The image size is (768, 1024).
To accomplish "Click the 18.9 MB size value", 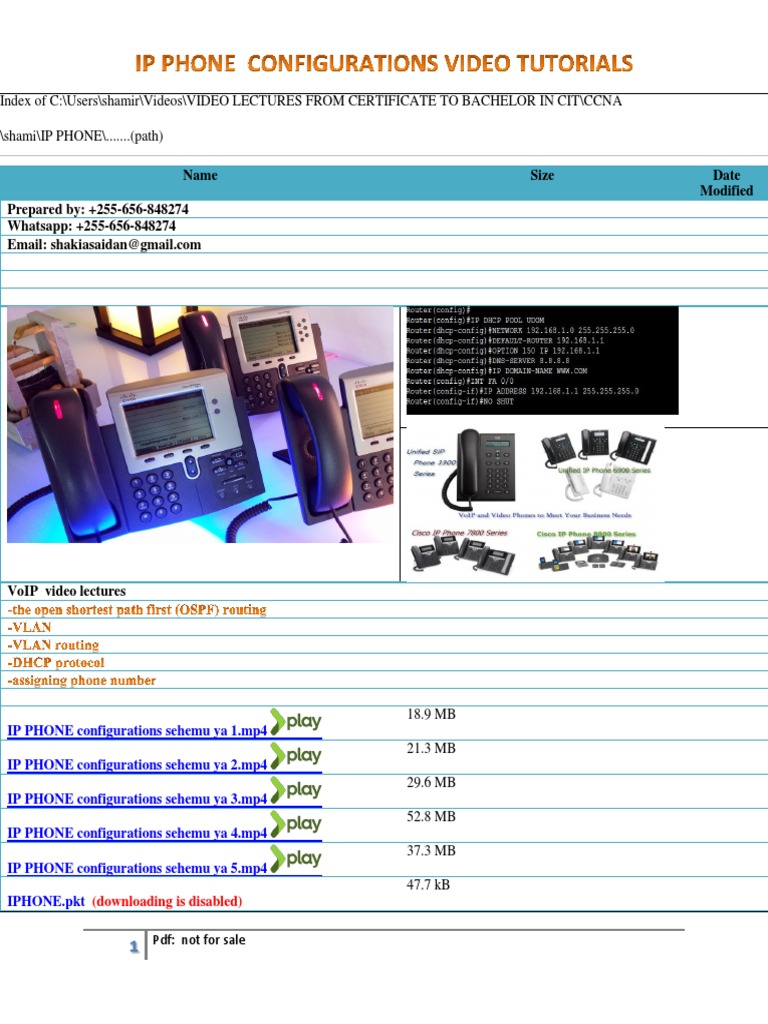I will point(431,714).
